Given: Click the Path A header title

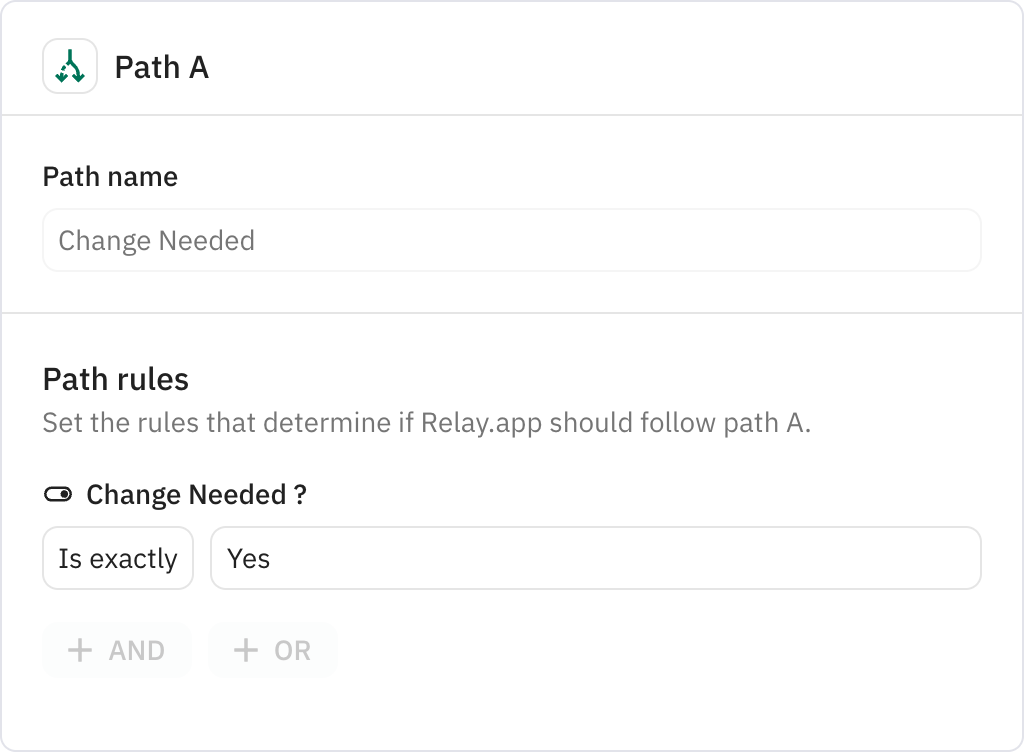Looking at the screenshot, I should (x=161, y=68).
